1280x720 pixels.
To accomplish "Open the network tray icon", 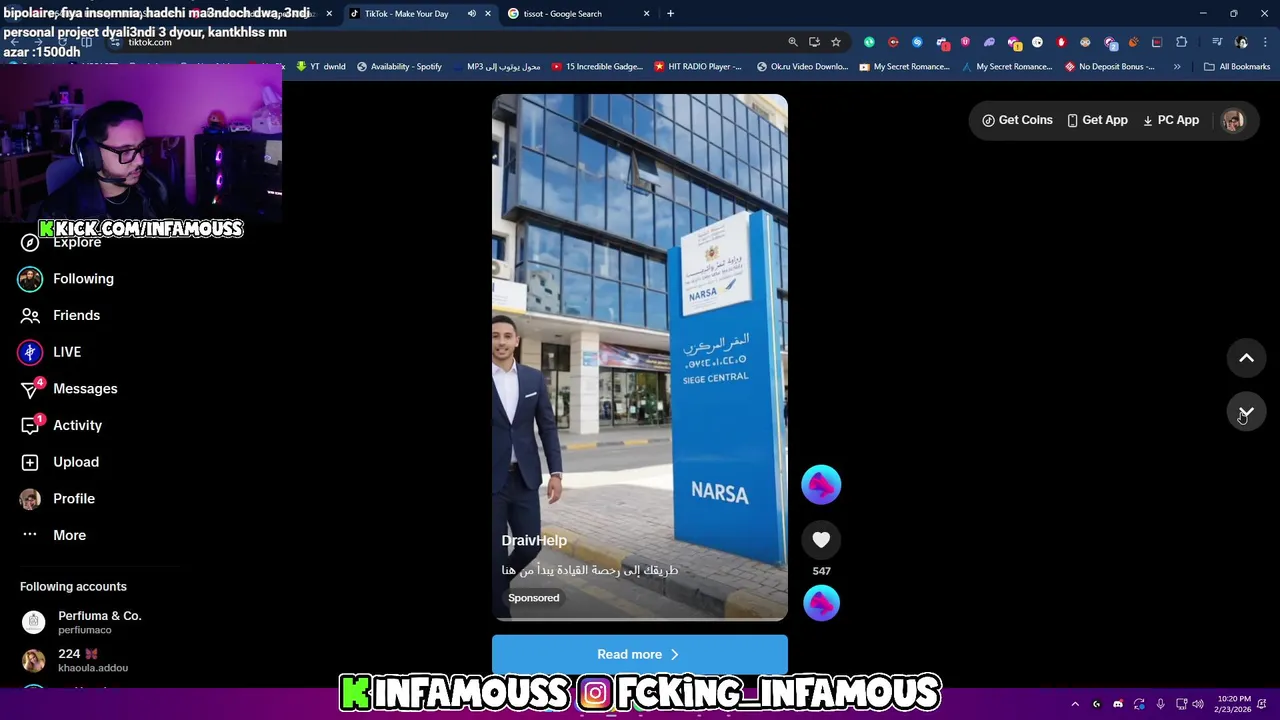I will point(1181,704).
